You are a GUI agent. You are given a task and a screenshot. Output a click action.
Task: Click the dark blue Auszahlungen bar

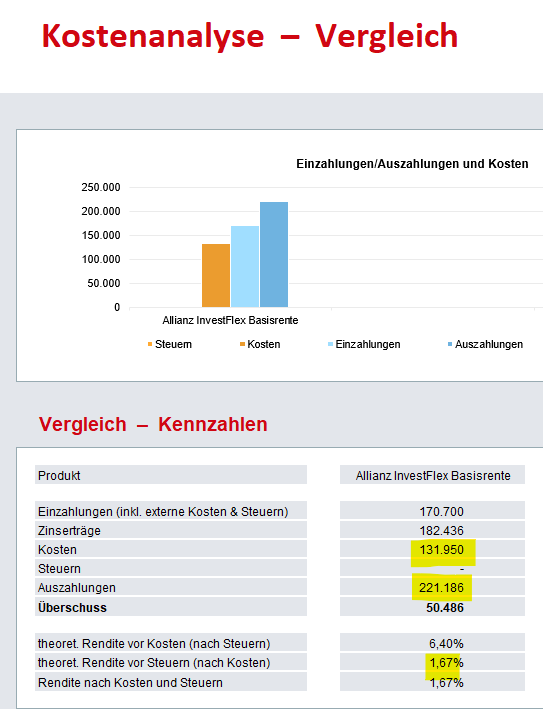coord(274,255)
